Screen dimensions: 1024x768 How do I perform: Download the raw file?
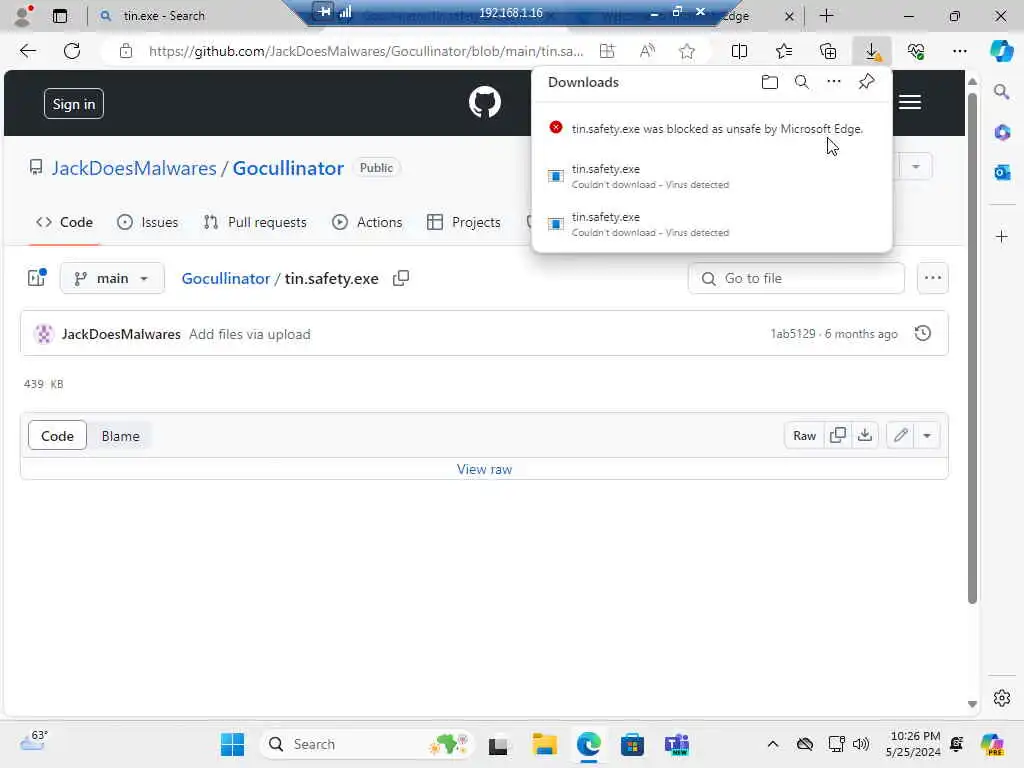click(865, 436)
